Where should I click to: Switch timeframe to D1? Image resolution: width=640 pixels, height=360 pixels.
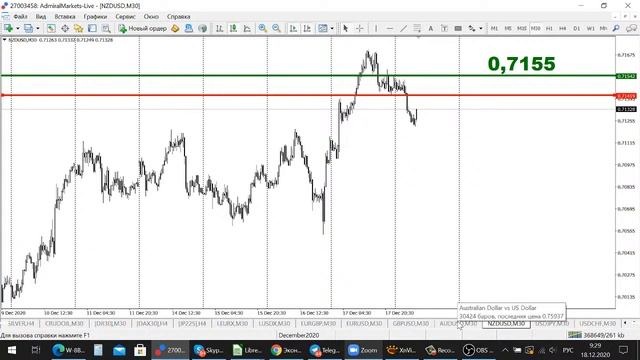tap(577, 28)
